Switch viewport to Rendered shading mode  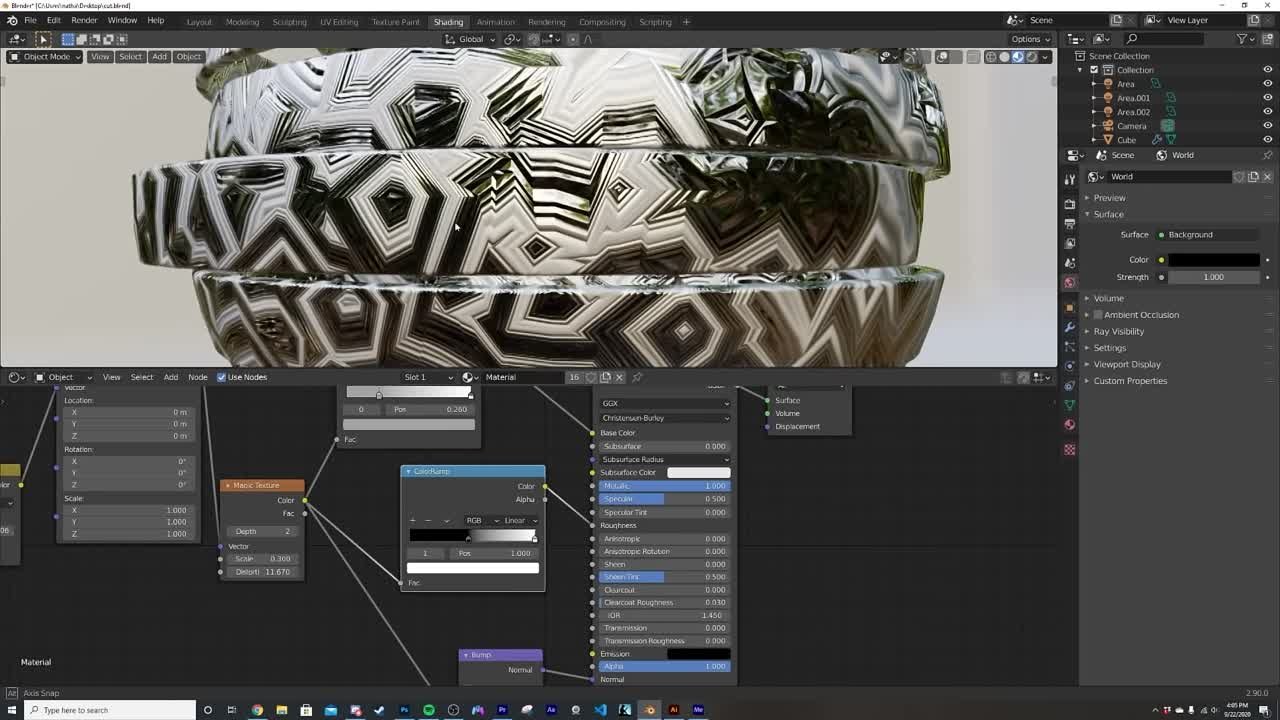point(1033,57)
